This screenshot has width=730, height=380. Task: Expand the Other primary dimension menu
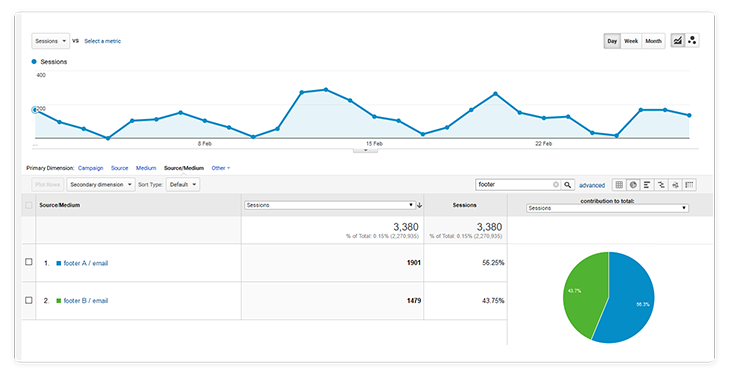pyautogui.click(x=221, y=168)
